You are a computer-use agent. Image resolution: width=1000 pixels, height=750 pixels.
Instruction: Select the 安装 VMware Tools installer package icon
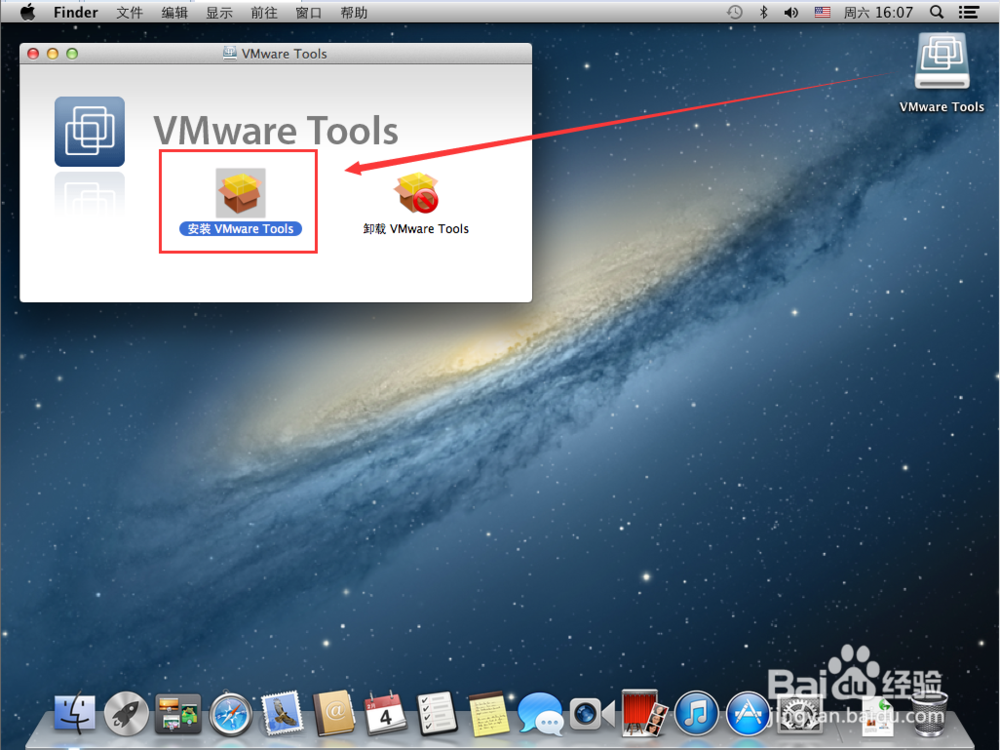240,193
